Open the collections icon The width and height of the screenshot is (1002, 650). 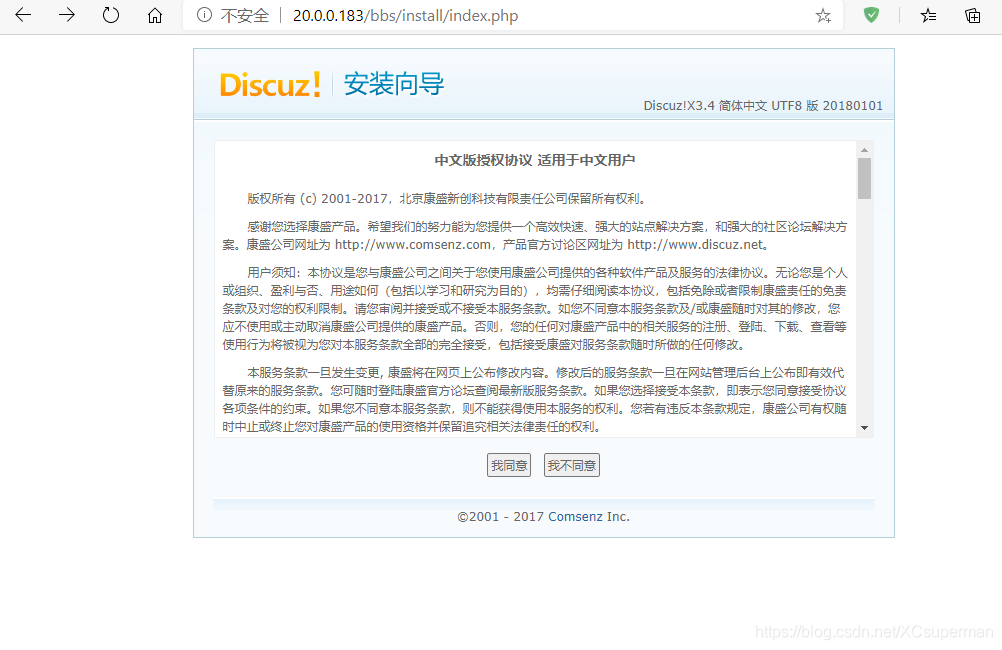973,16
